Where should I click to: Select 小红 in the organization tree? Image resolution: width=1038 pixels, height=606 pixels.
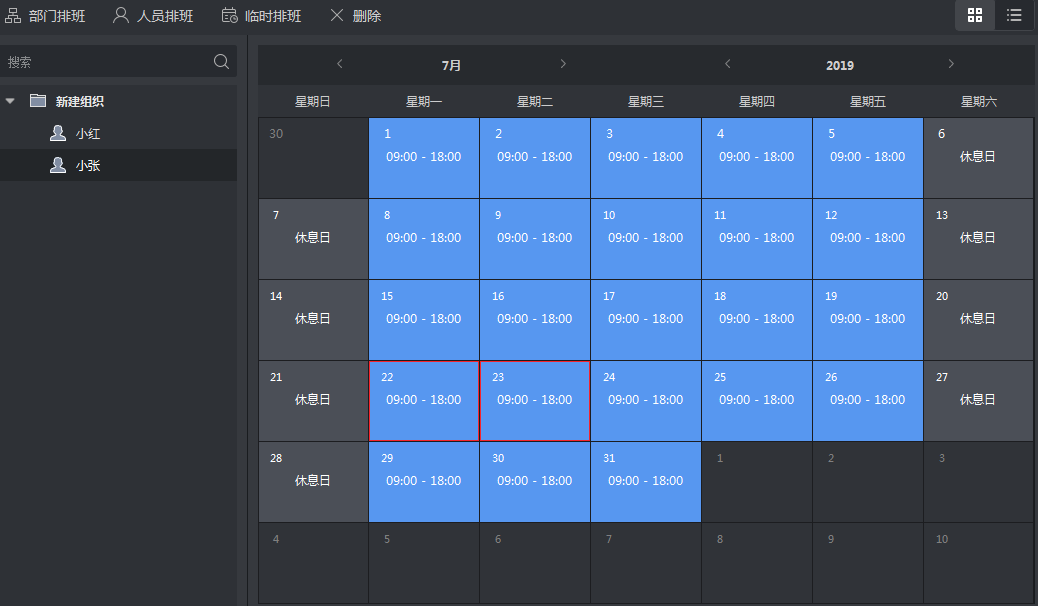(x=88, y=134)
